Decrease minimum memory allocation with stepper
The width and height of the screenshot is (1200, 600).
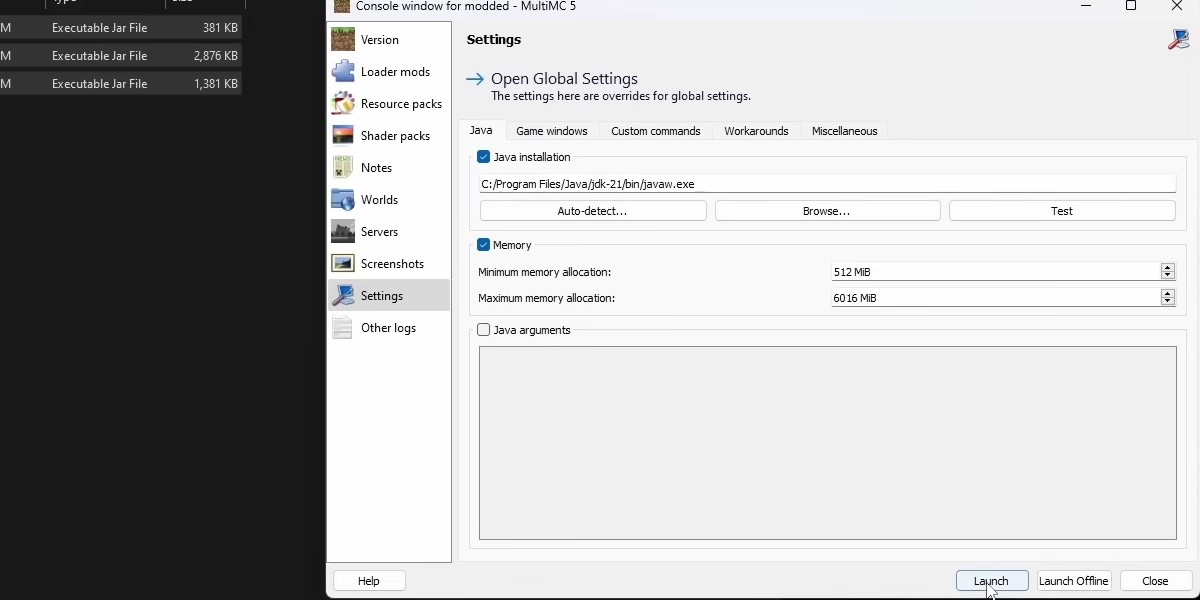(1167, 275)
